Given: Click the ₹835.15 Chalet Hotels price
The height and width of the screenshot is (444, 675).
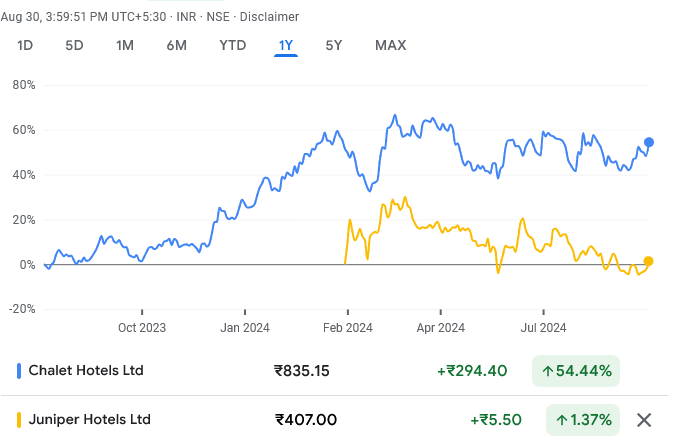Looking at the screenshot, I should click(x=302, y=371).
